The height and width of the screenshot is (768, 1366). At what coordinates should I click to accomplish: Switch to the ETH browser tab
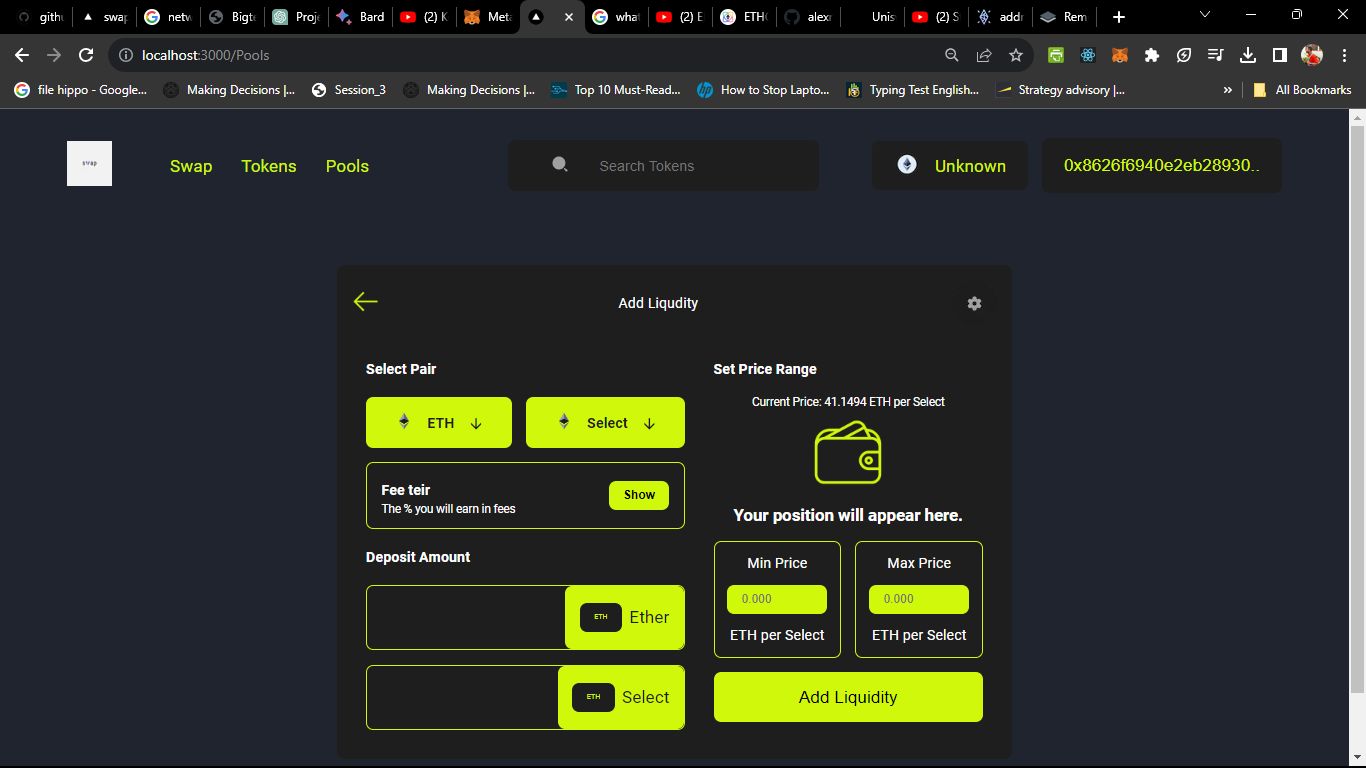click(x=744, y=17)
